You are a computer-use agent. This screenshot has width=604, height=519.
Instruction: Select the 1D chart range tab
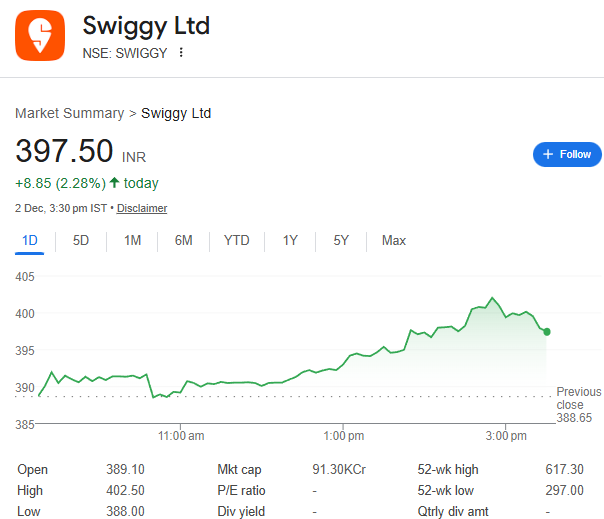(x=30, y=240)
